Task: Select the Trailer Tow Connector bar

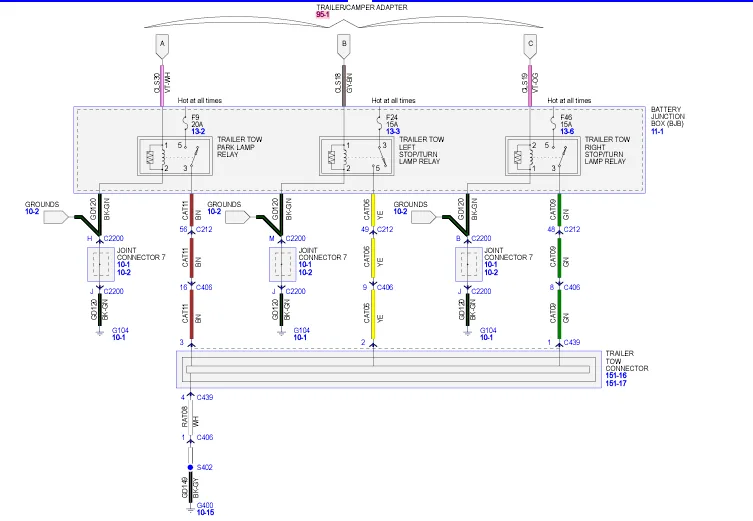Action: coord(388,369)
